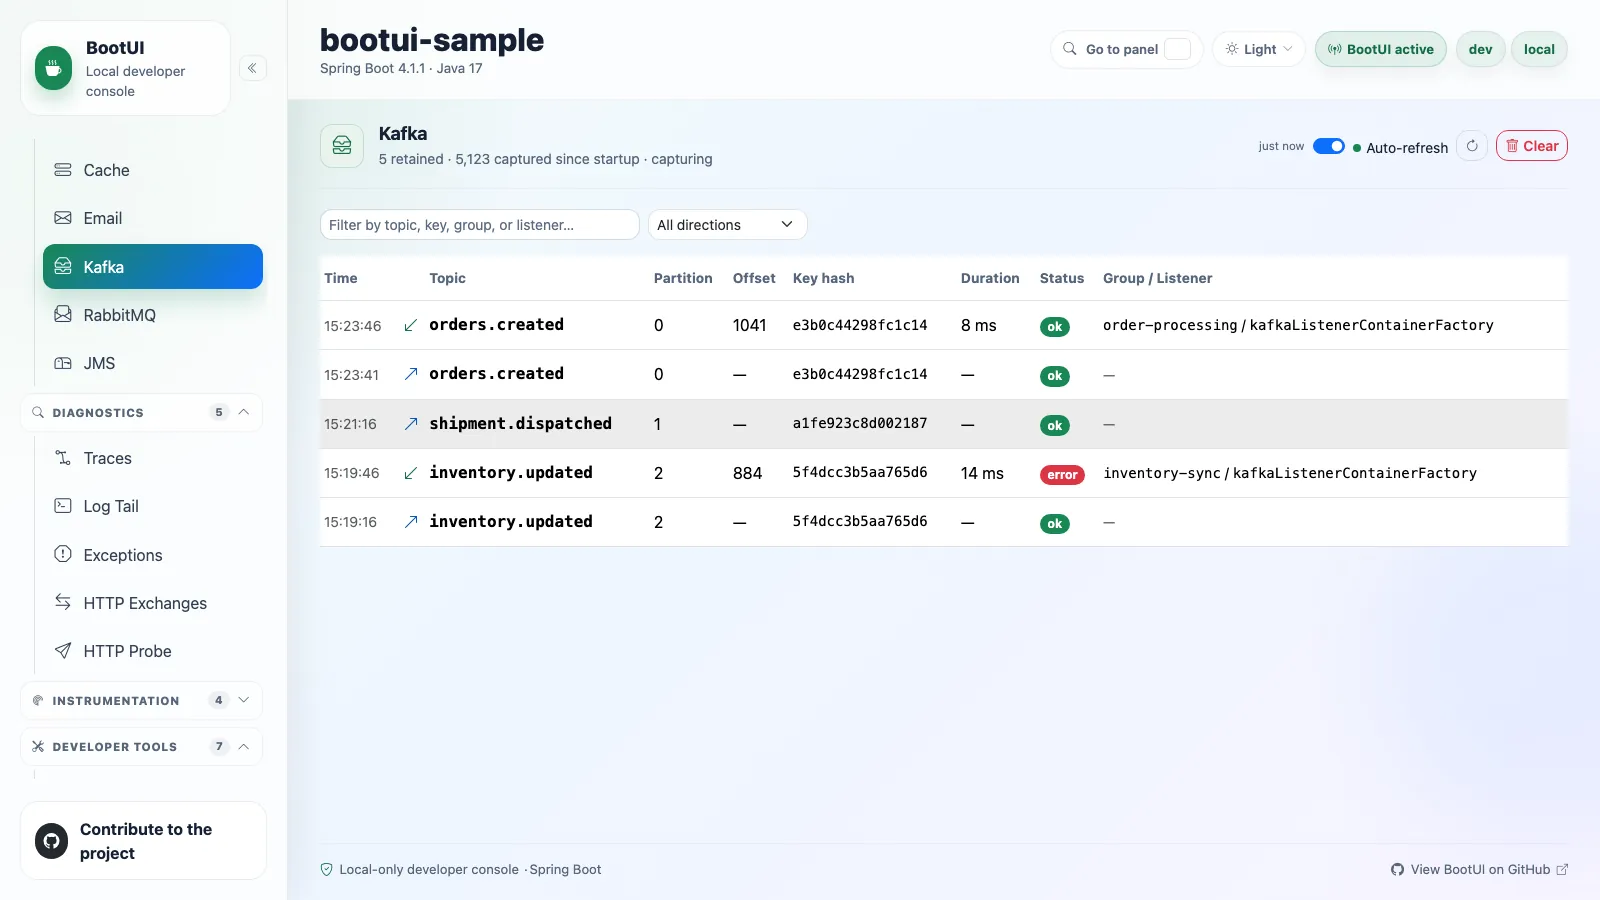The image size is (1600, 900).
Task: Open the Email panel in sidebar
Action: click(153, 218)
